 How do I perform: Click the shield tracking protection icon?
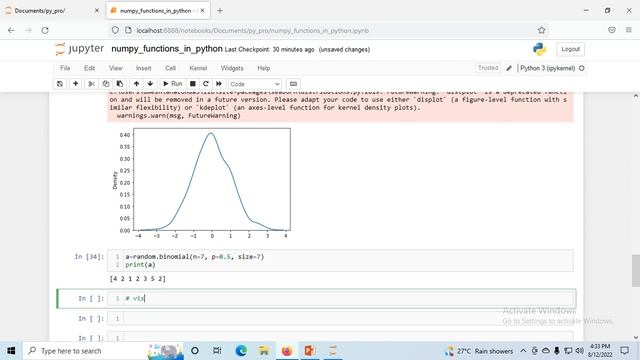pos(116,30)
